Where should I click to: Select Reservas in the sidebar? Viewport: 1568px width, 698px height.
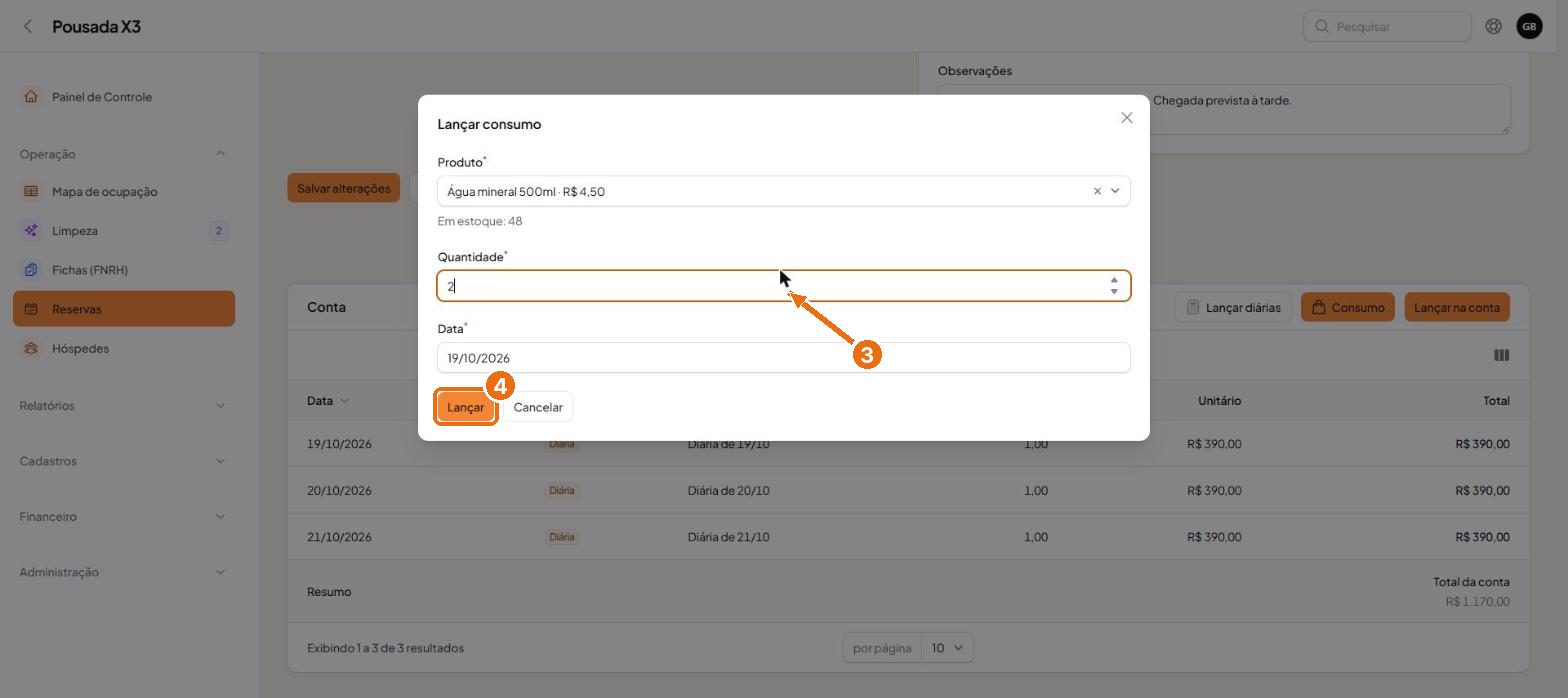(124, 309)
